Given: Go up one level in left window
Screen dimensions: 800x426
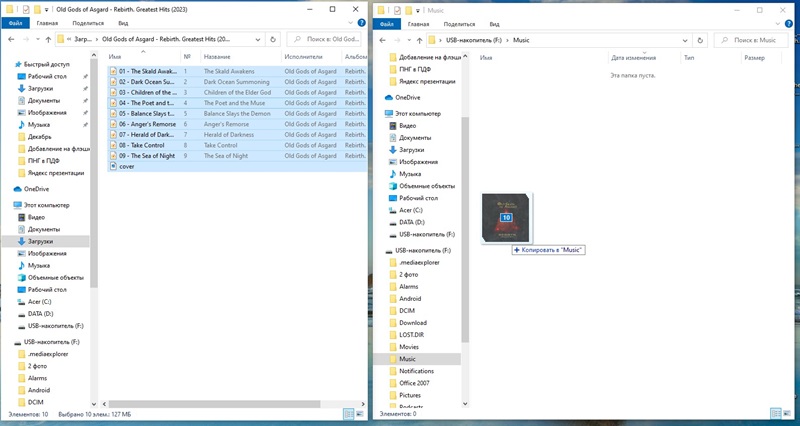Looking at the screenshot, I should coord(48,39).
